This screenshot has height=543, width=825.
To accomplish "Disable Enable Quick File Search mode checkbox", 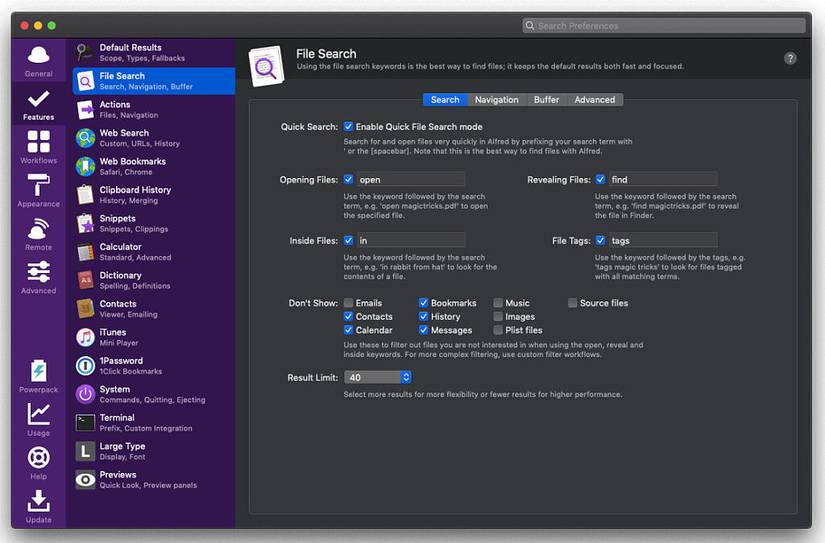I will (x=348, y=126).
